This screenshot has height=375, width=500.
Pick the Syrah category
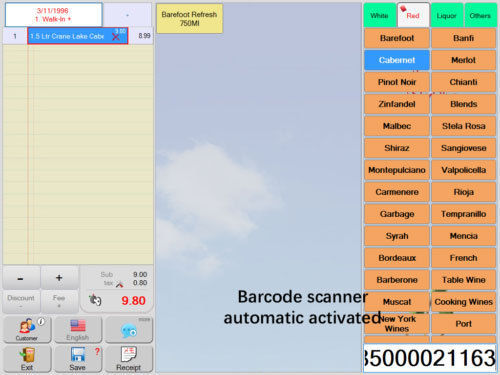(397, 236)
